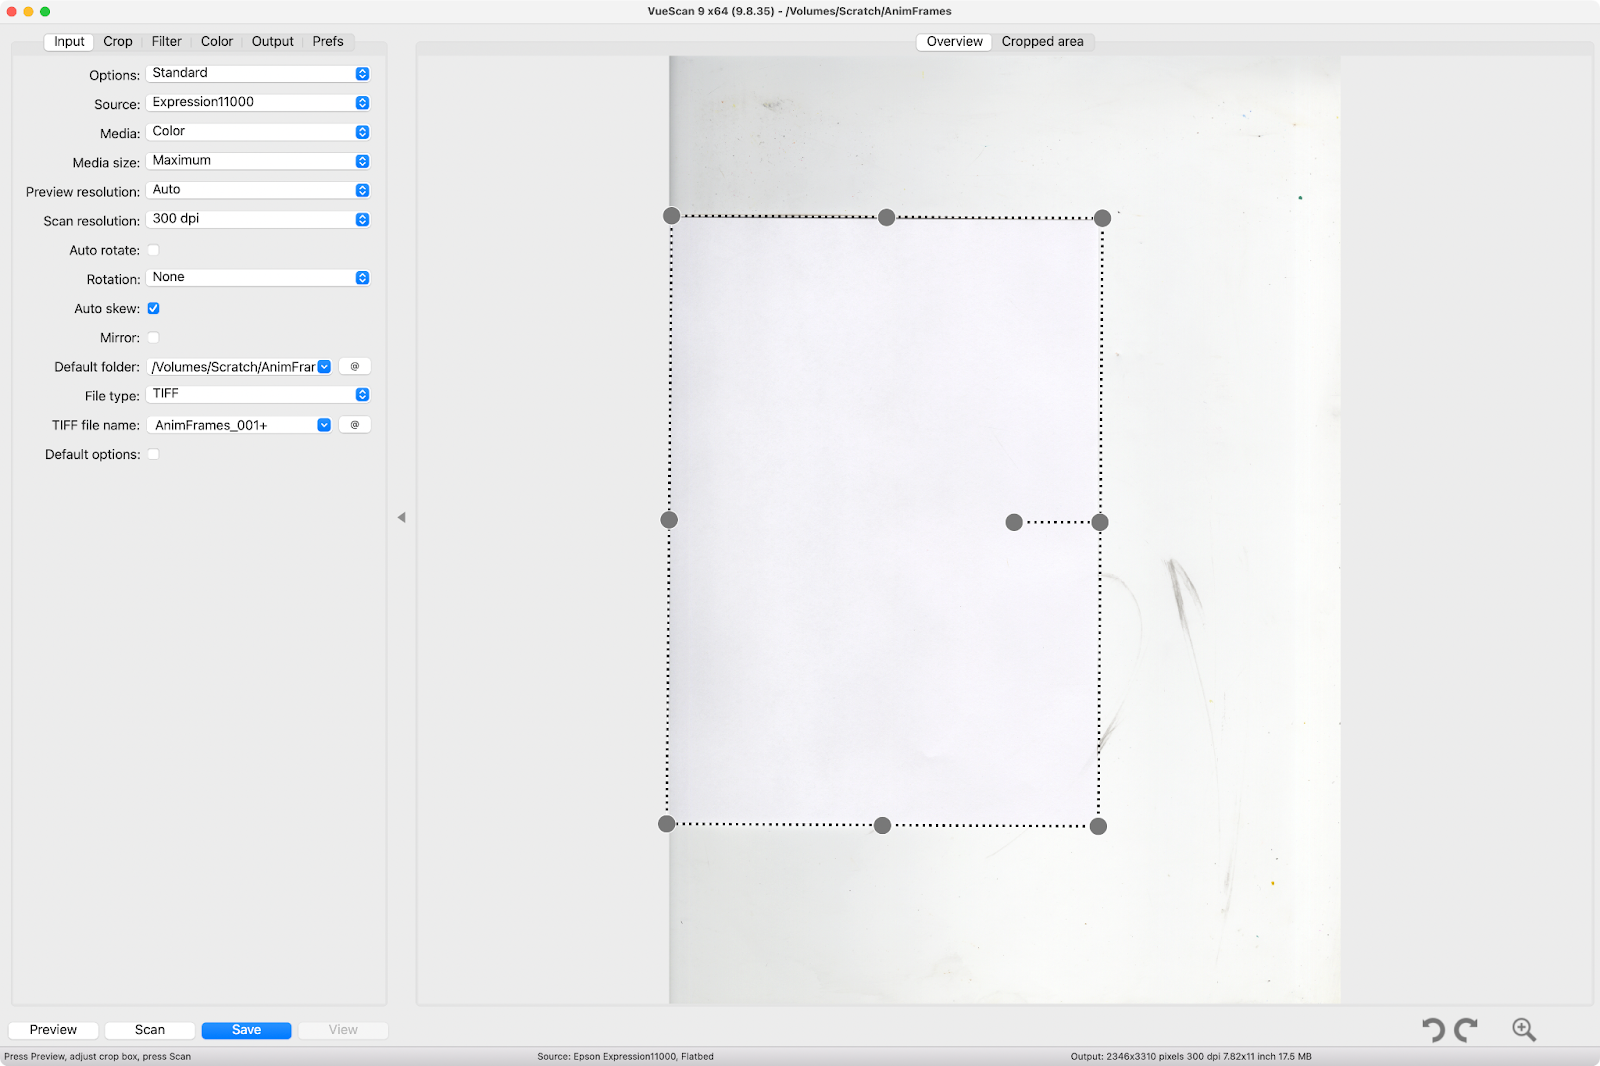Click the View button

tap(343, 1030)
